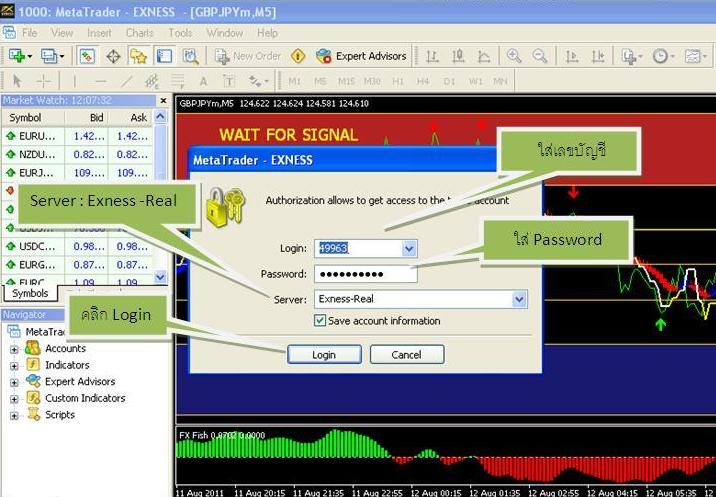Click the New Order button
716x497 pixels.
[248, 56]
